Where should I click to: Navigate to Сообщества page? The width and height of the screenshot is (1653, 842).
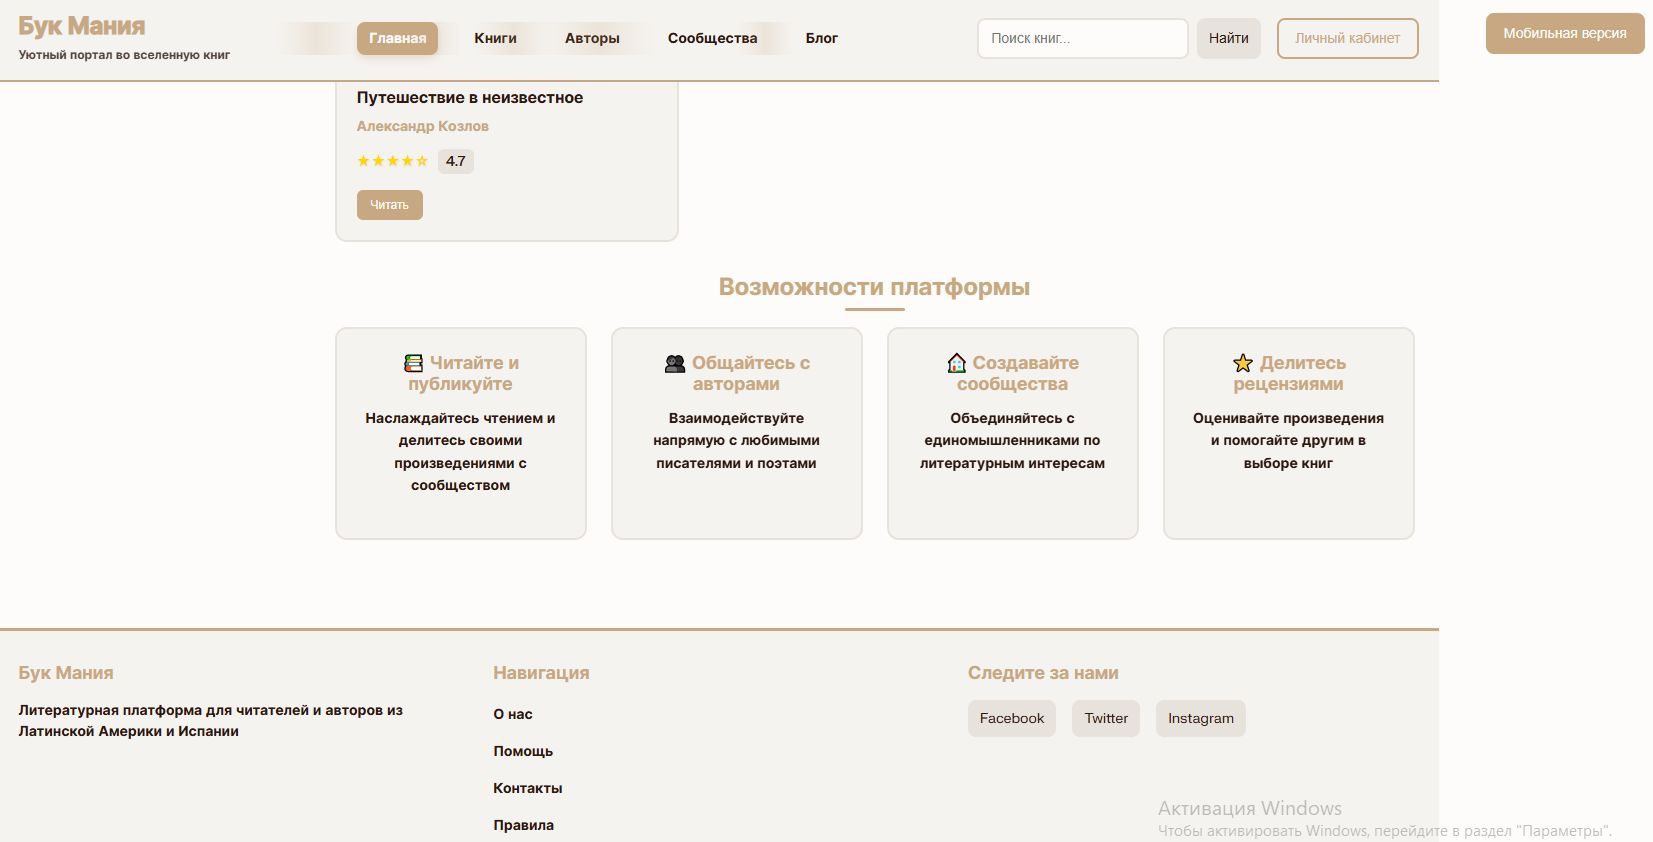(712, 38)
